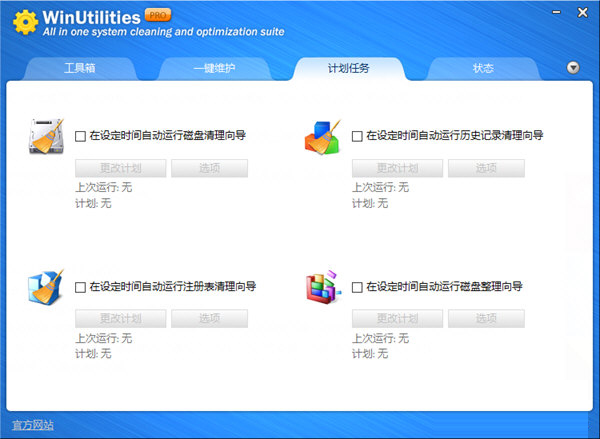Open the 官方网站 link
Viewport: 600px width, 439px height.
(x=33, y=425)
